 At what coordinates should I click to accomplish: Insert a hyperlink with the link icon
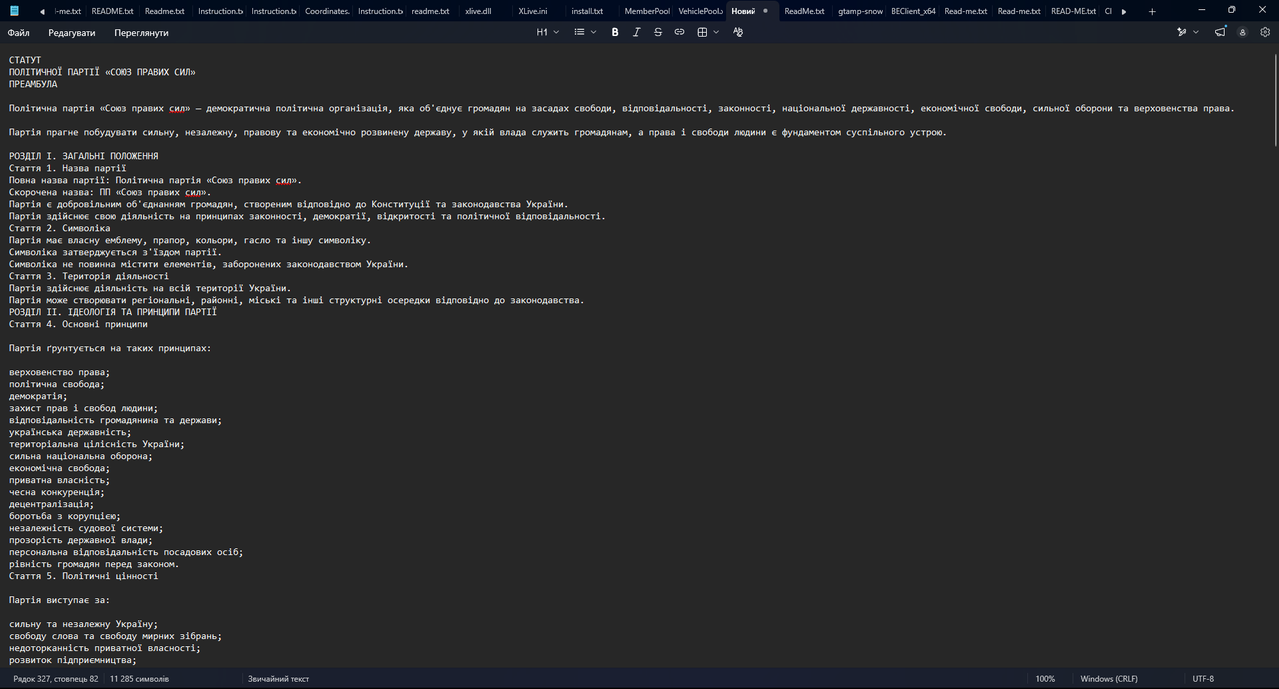(679, 32)
